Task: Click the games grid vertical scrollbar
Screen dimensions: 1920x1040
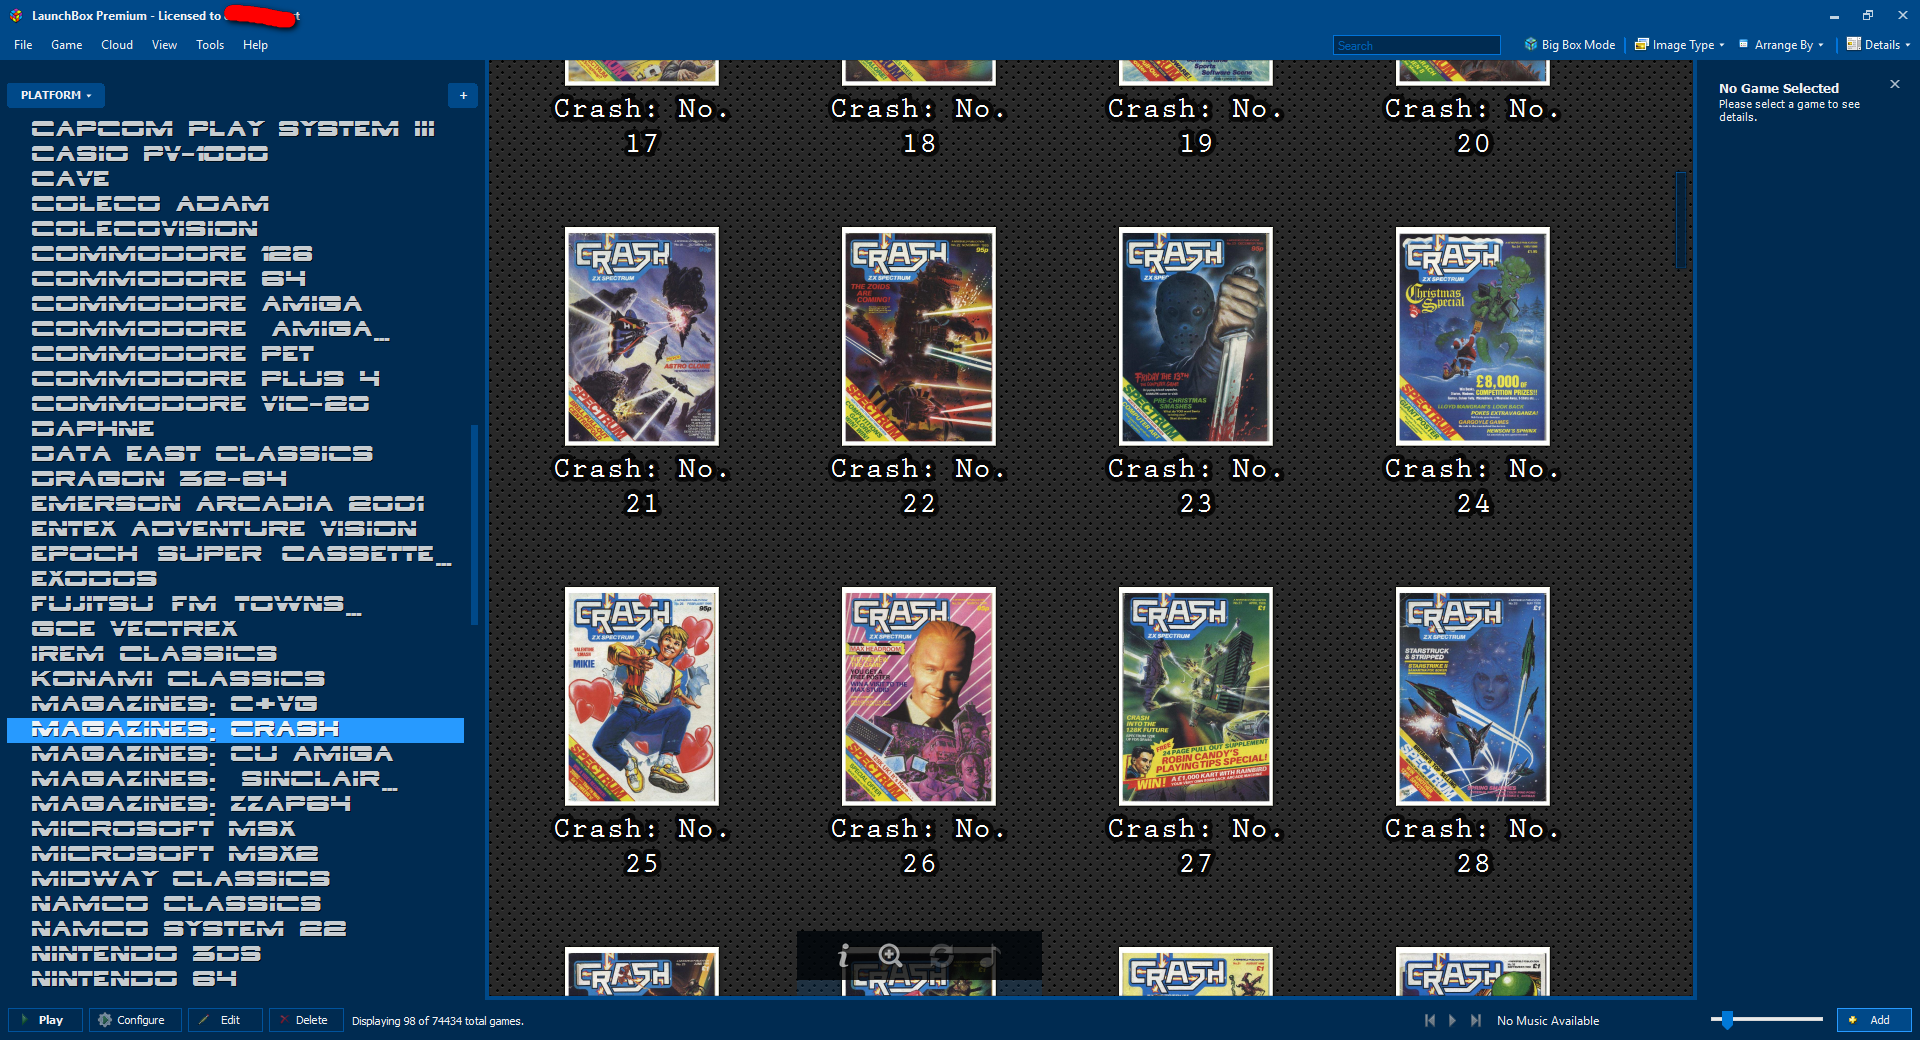Action: click(x=1681, y=220)
